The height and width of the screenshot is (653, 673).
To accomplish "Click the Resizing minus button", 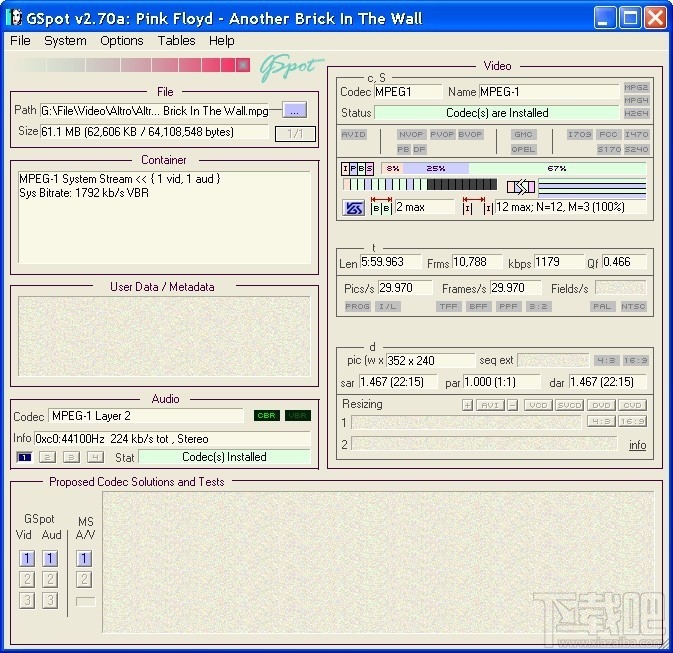I will pos(512,405).
